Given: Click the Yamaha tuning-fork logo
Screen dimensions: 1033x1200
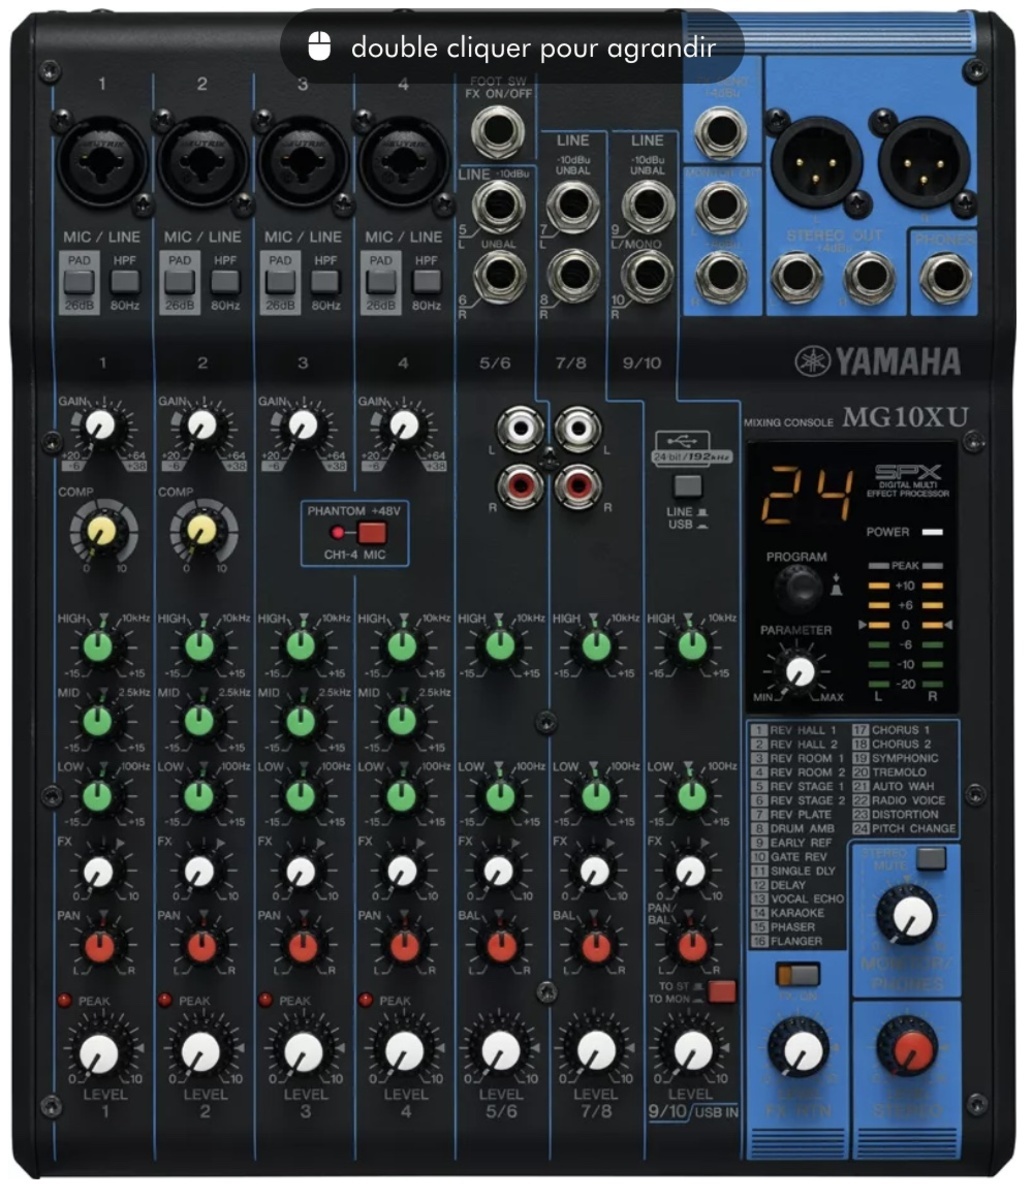Looking at the screenshot, I should 814,361.
